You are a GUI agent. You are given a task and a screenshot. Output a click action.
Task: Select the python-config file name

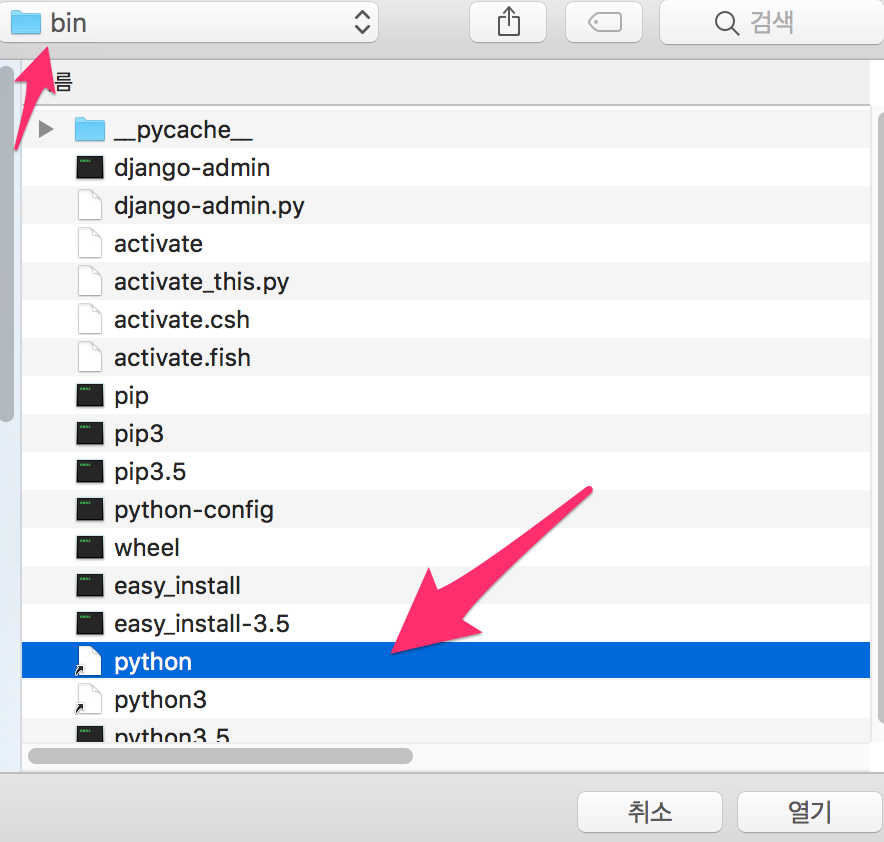194,510
